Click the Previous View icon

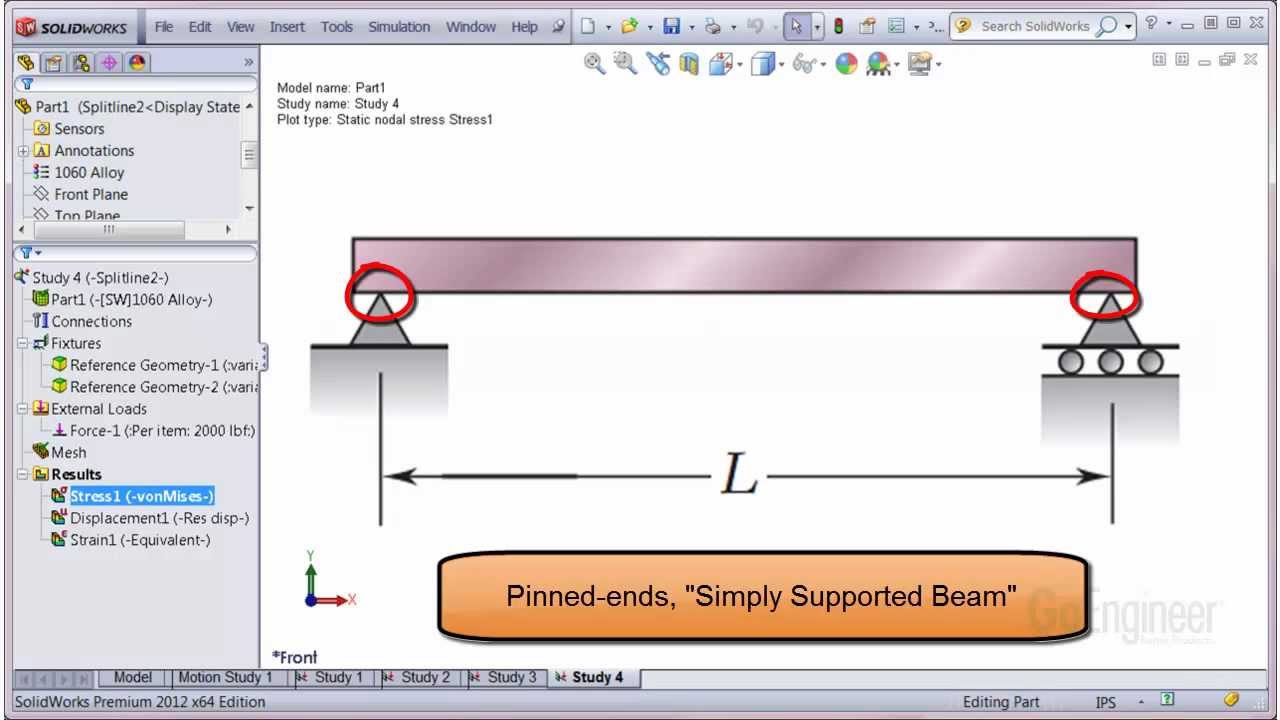click(657, 63)
